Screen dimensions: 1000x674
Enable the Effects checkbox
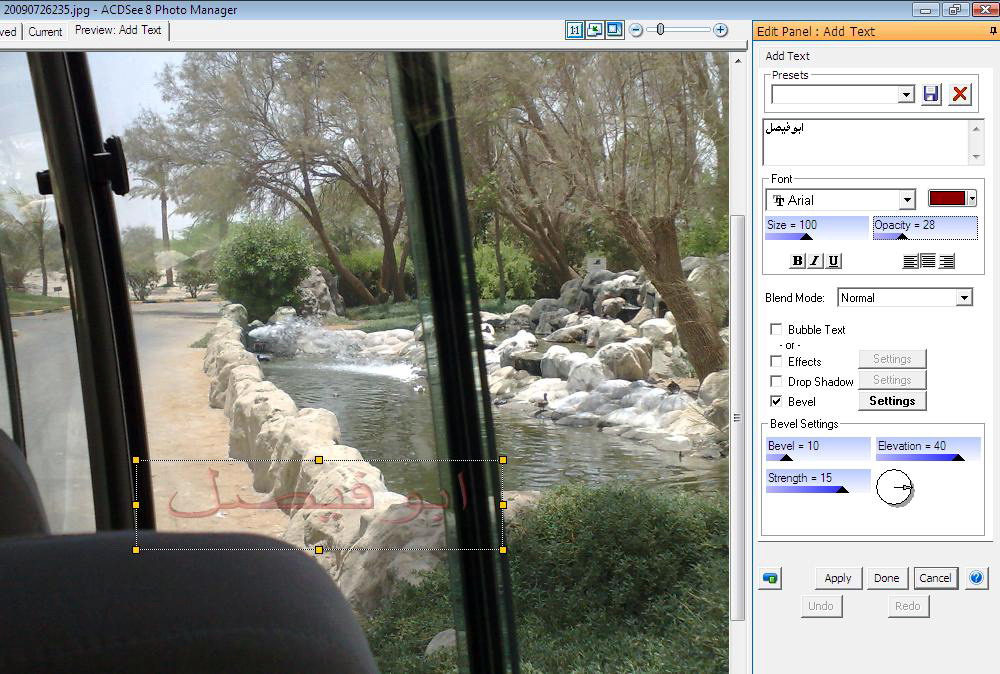(776, 362)
